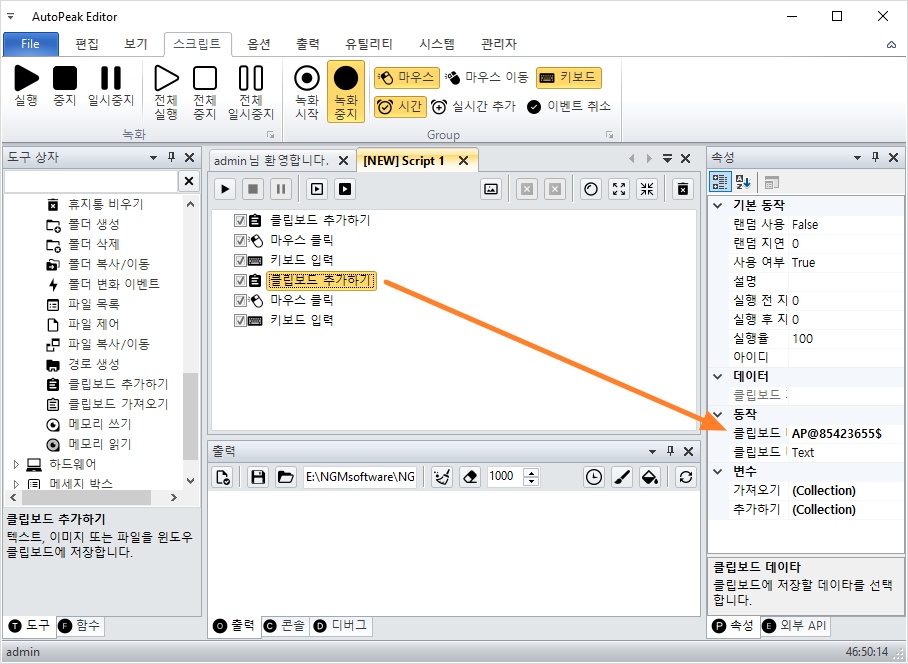Open the Group dialog launcher
This screenshot has width=908, height=664.
coord(609,135)
